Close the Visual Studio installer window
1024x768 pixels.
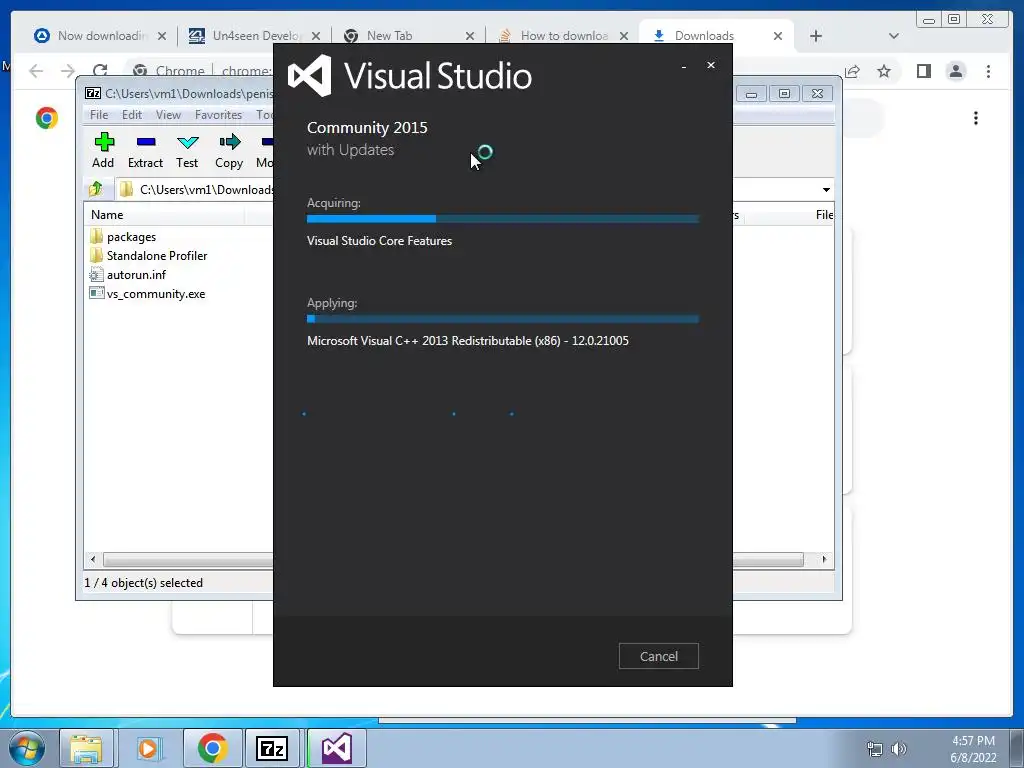click(x=711, y=65)
